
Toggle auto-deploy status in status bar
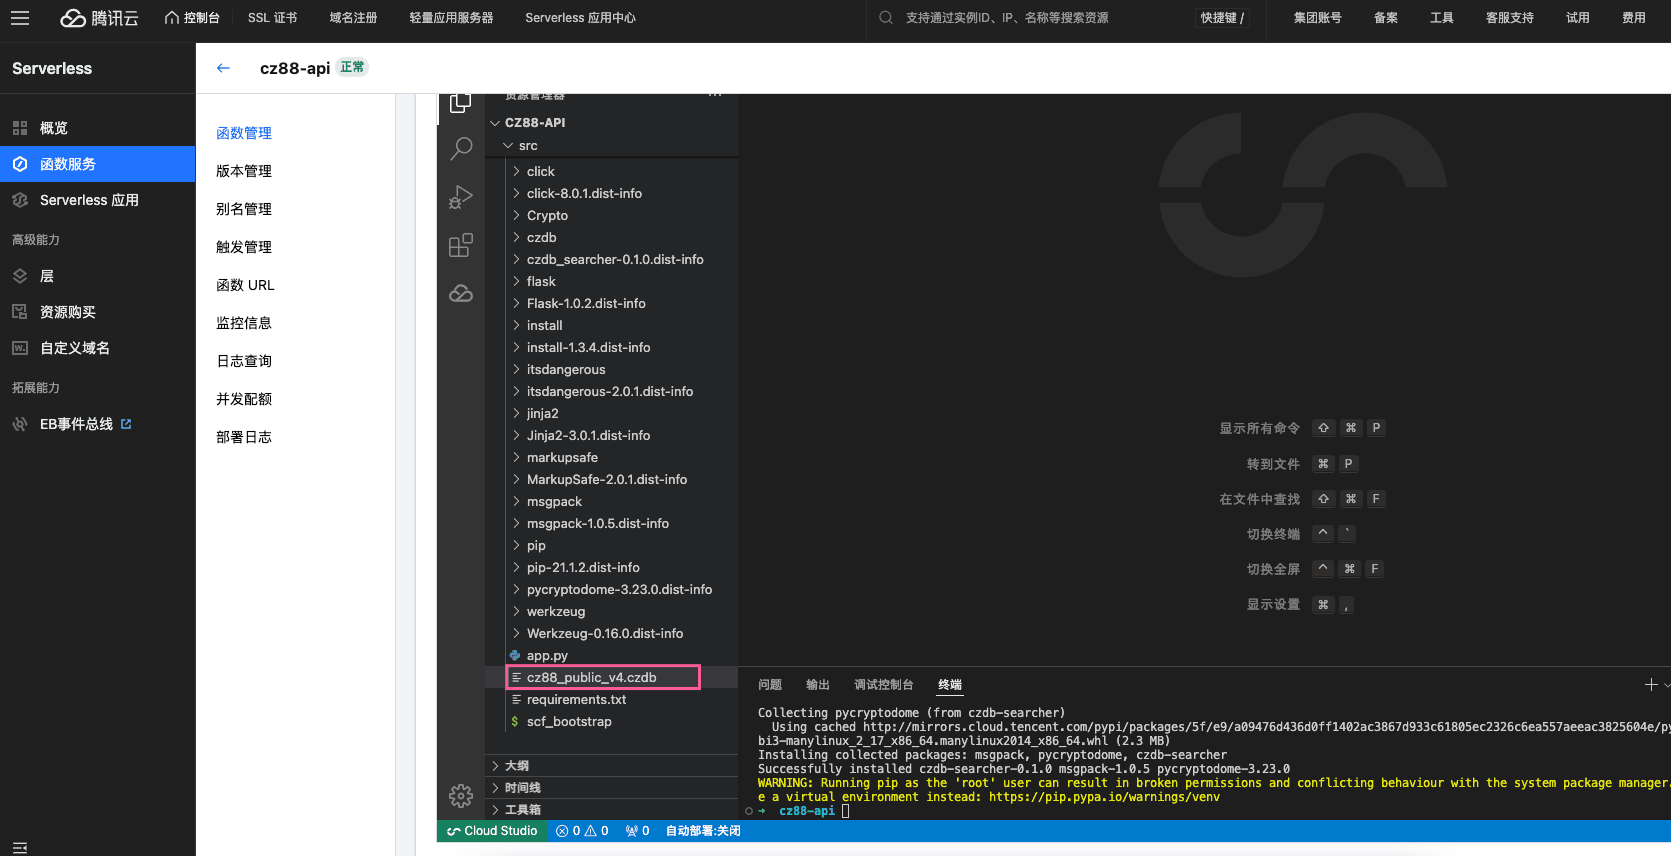[703, 831]
